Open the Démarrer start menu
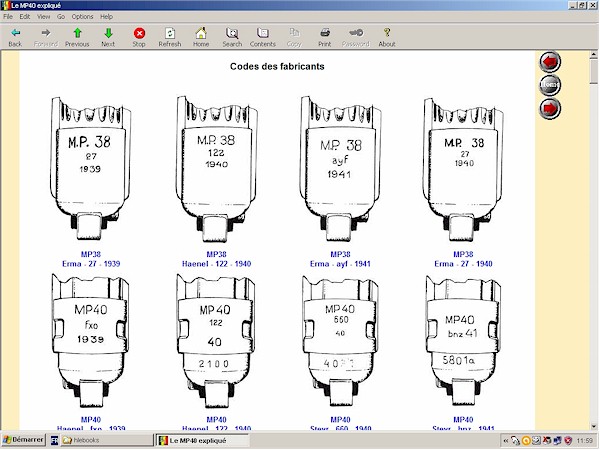The height and width of the screenshot is (450, 600). pyautogui.click(x=23, y=440)
